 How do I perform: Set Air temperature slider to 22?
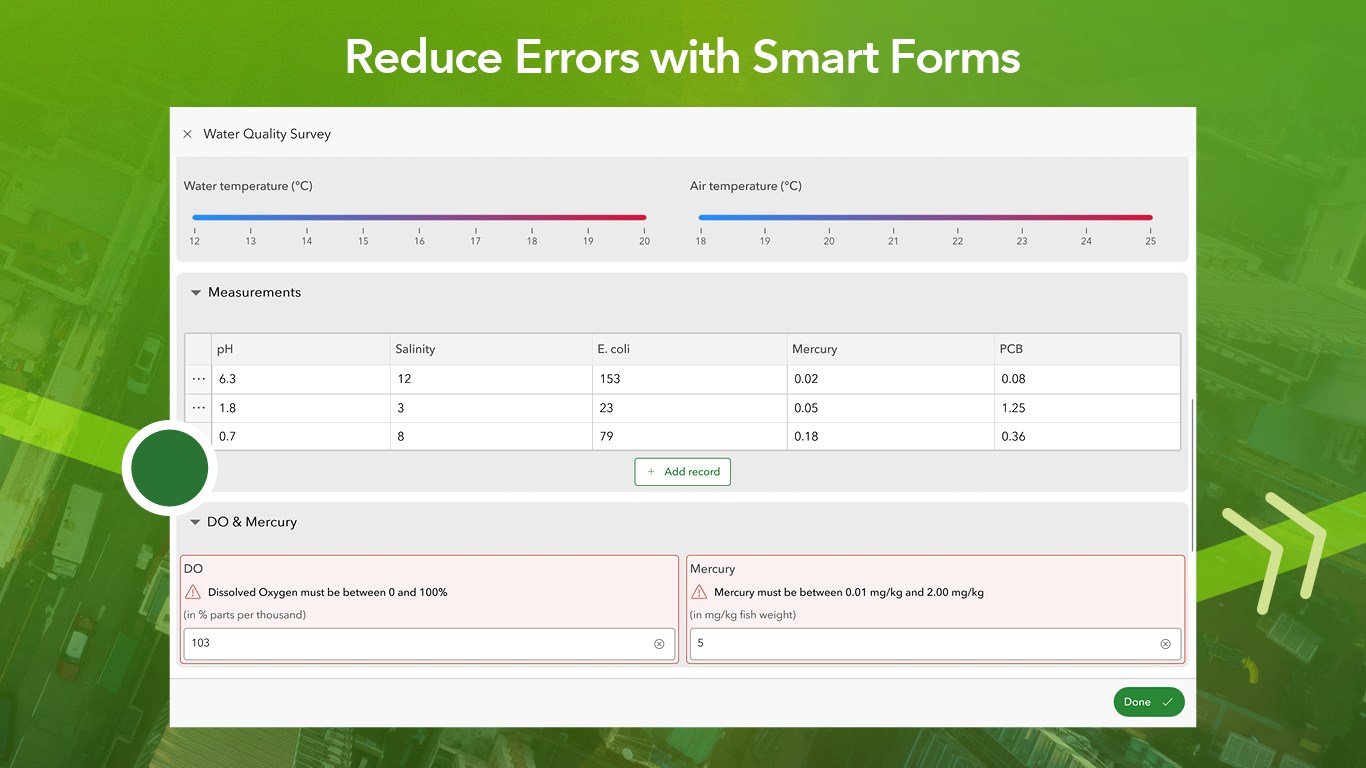958,217
